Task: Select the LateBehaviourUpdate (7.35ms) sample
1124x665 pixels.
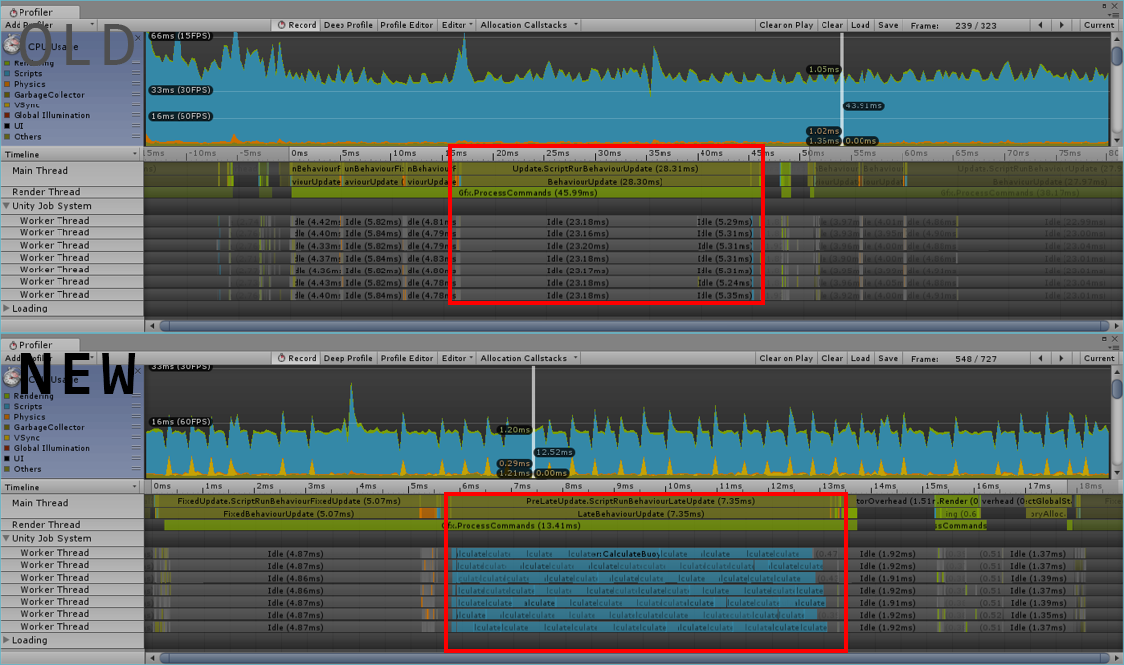Action: point(640,514)
